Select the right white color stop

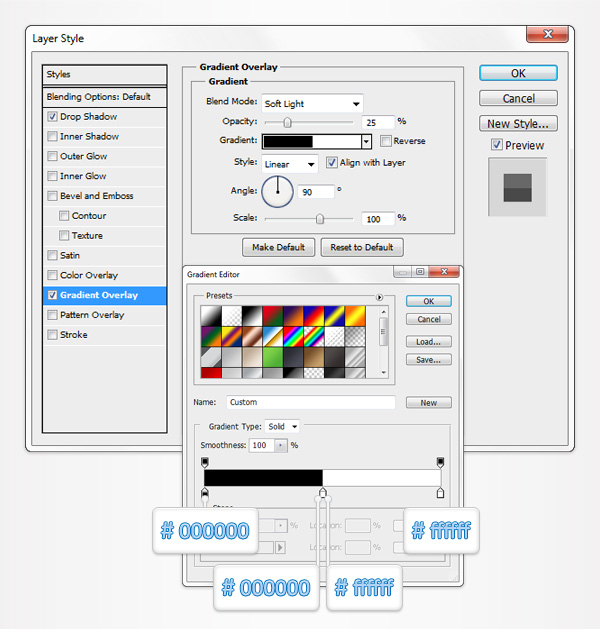point(440,493)
